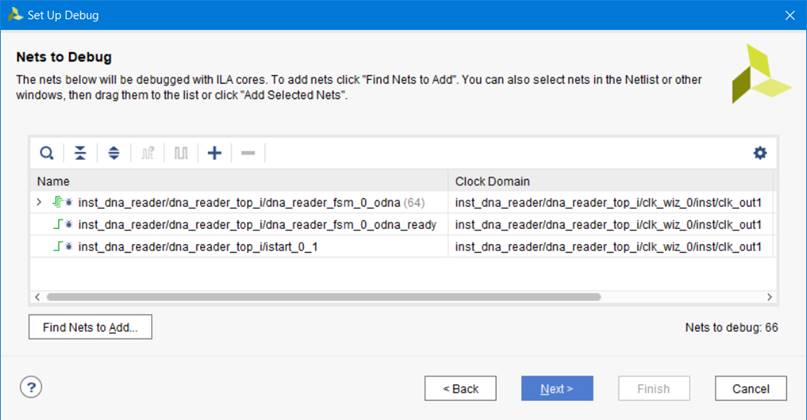Open the help question mark button

click(x=31, y=388)
